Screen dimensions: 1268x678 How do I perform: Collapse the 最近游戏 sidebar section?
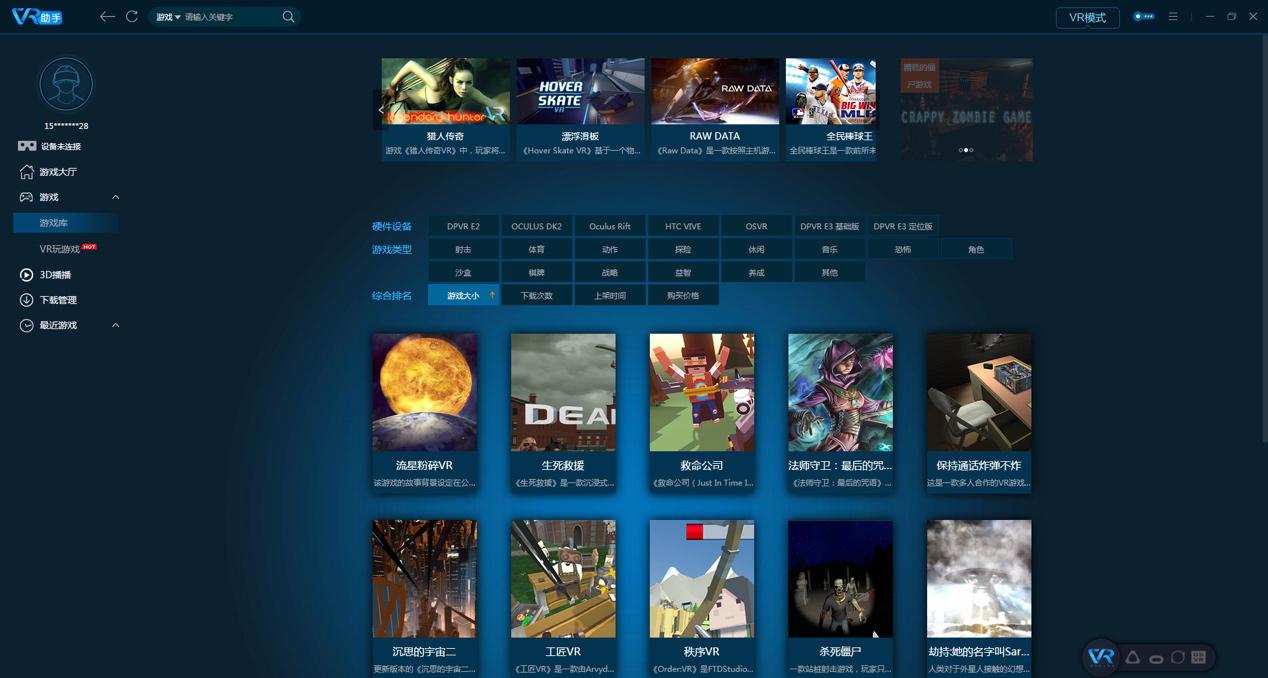point(115,326)
